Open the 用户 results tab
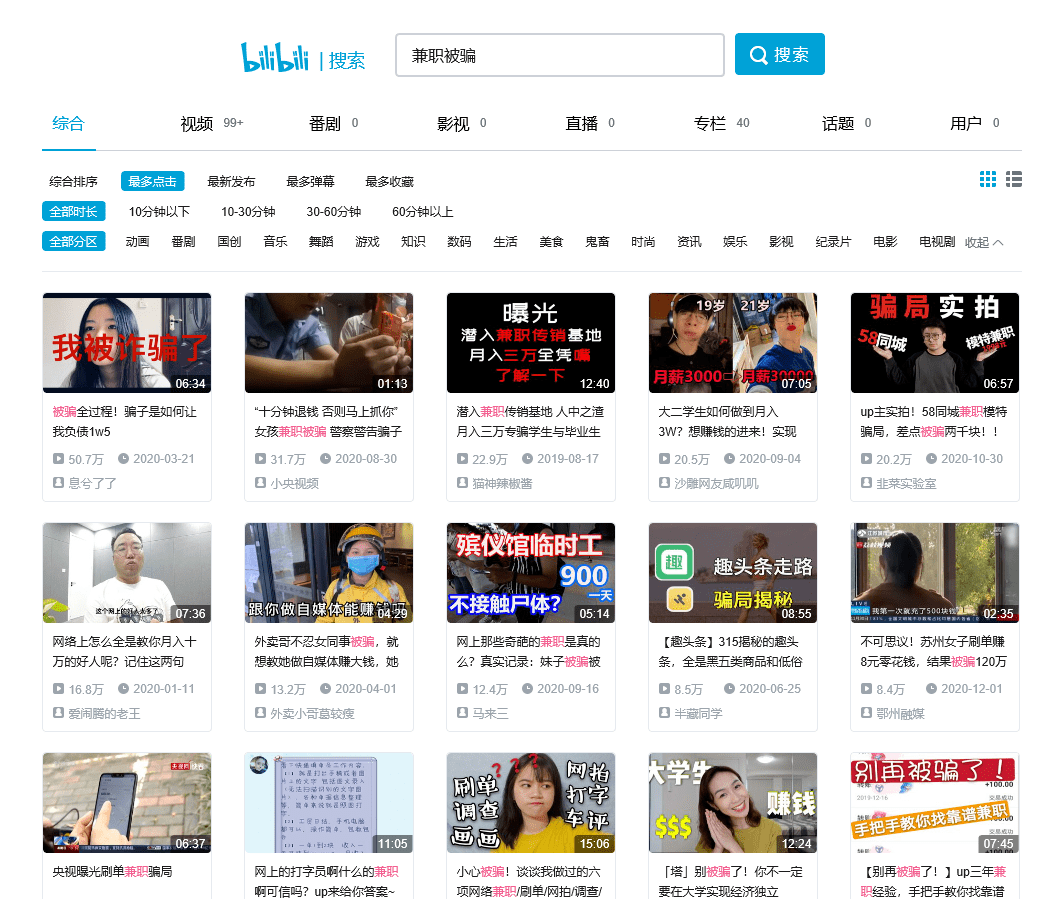1044x899 pixels. coord(975,123)
